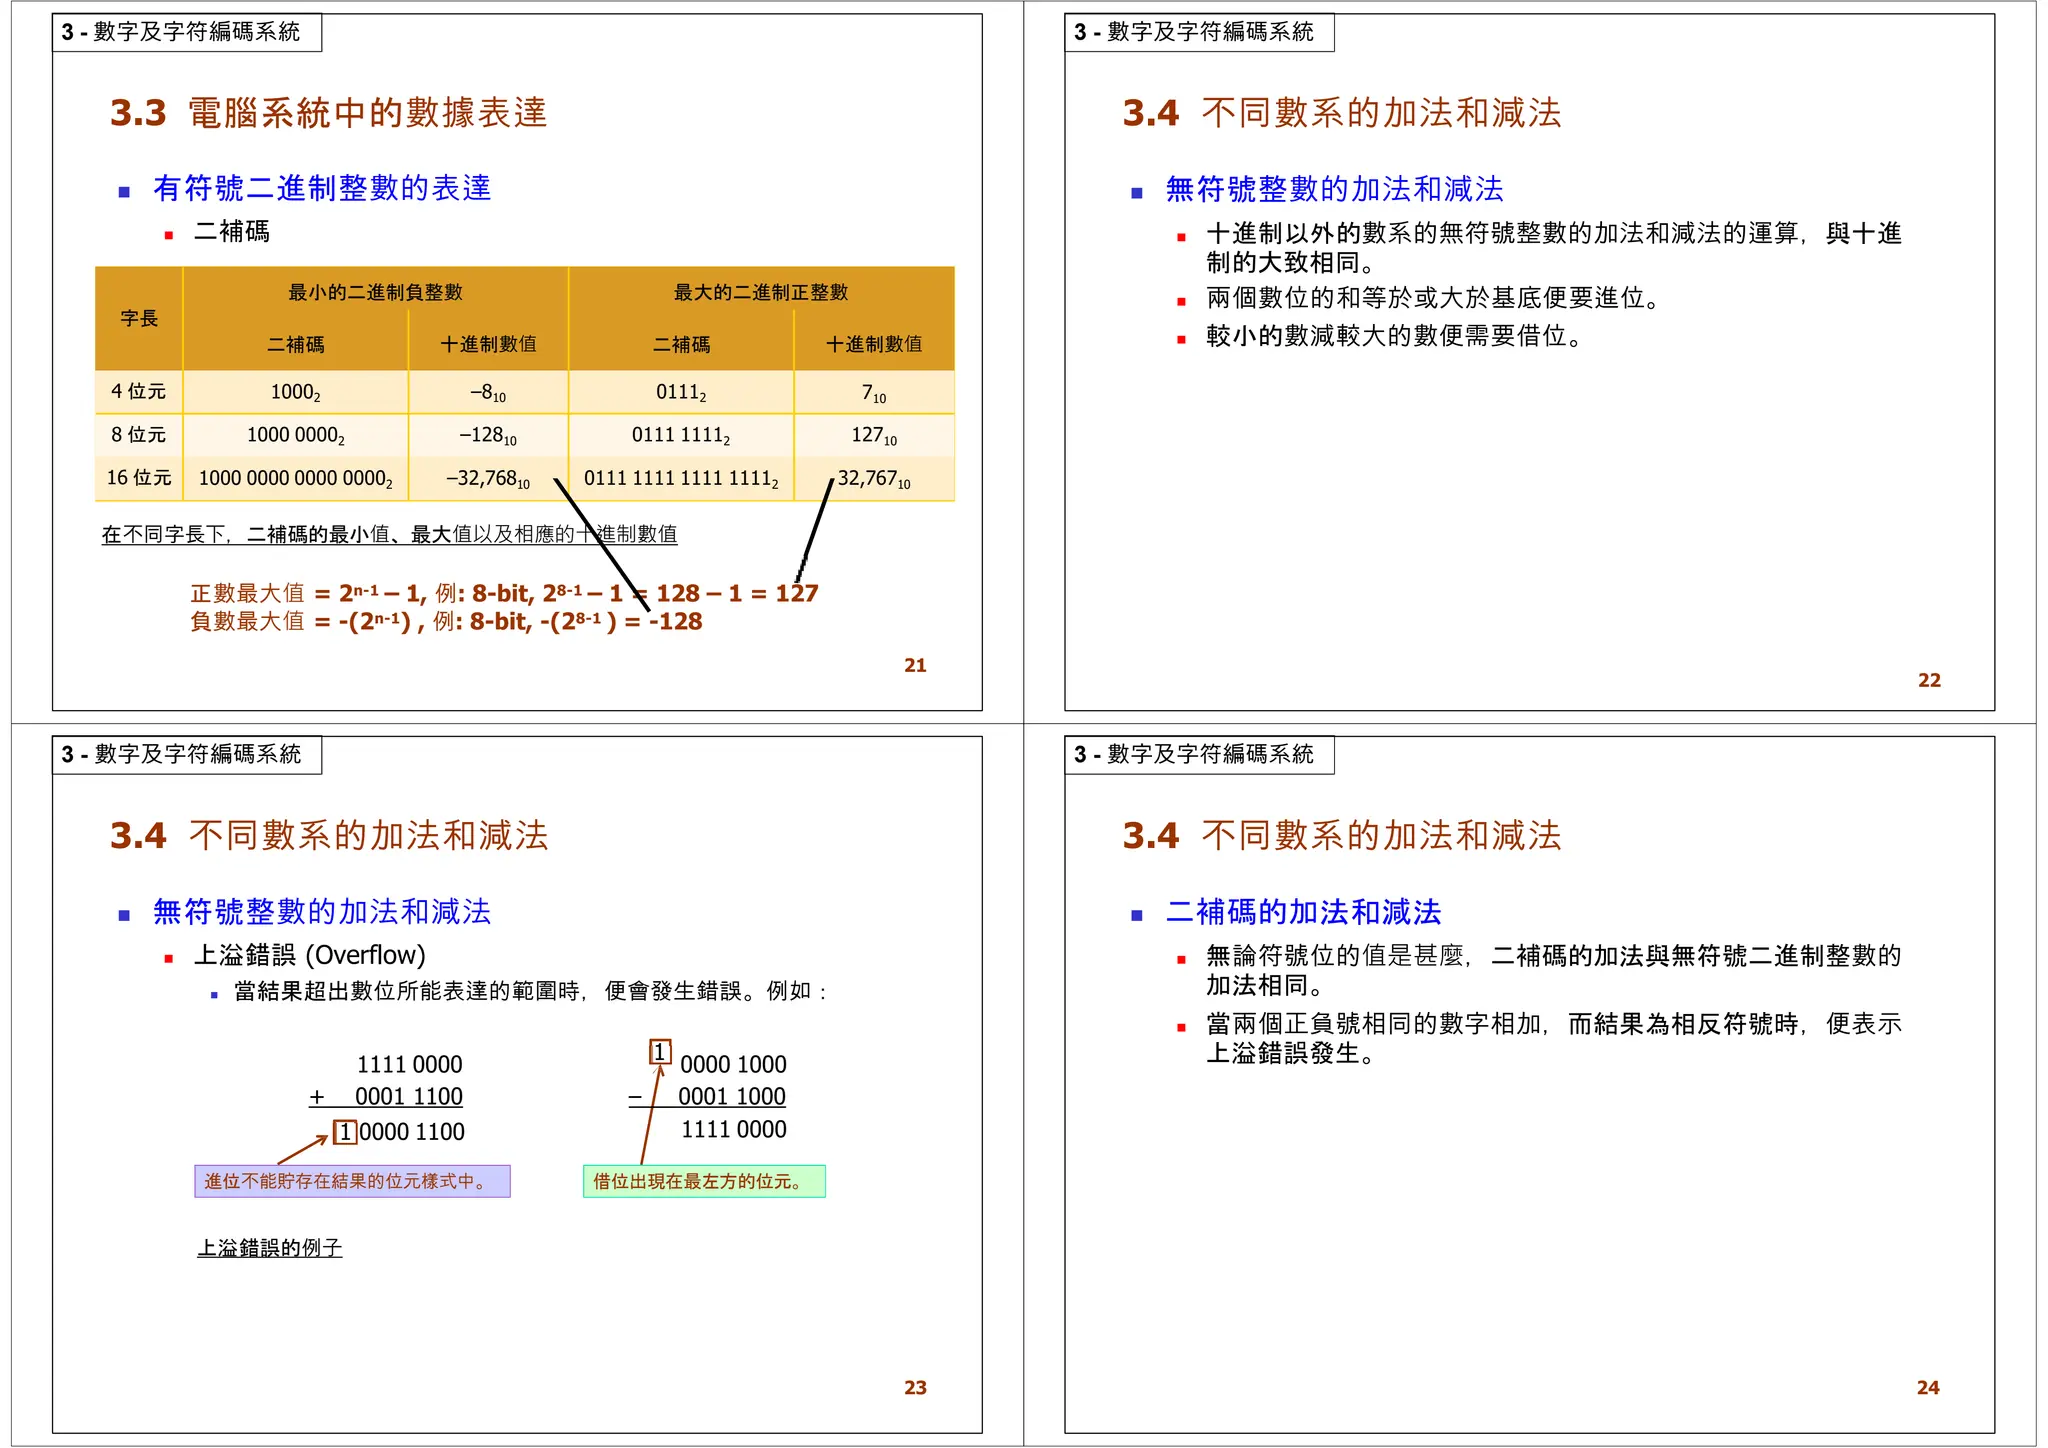Select the heading '二補碼的加法和減法'
The height and width of the screenshot is (1448, 2048).
tap(1303, 912)
